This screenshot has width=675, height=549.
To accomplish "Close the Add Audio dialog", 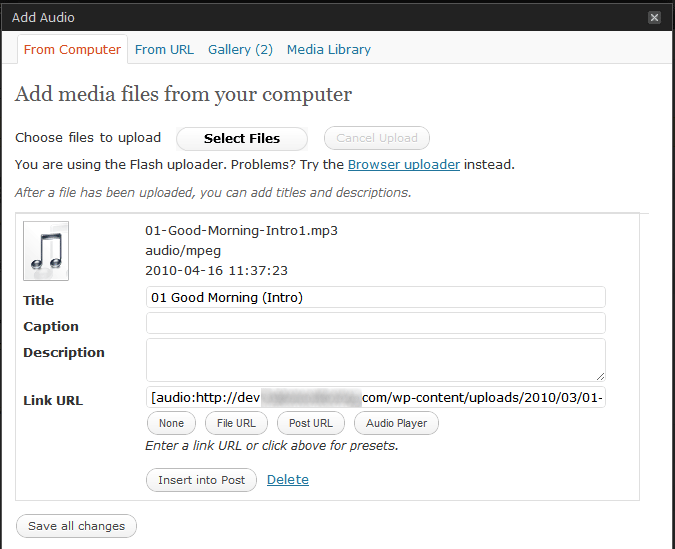I will point(654,18).
